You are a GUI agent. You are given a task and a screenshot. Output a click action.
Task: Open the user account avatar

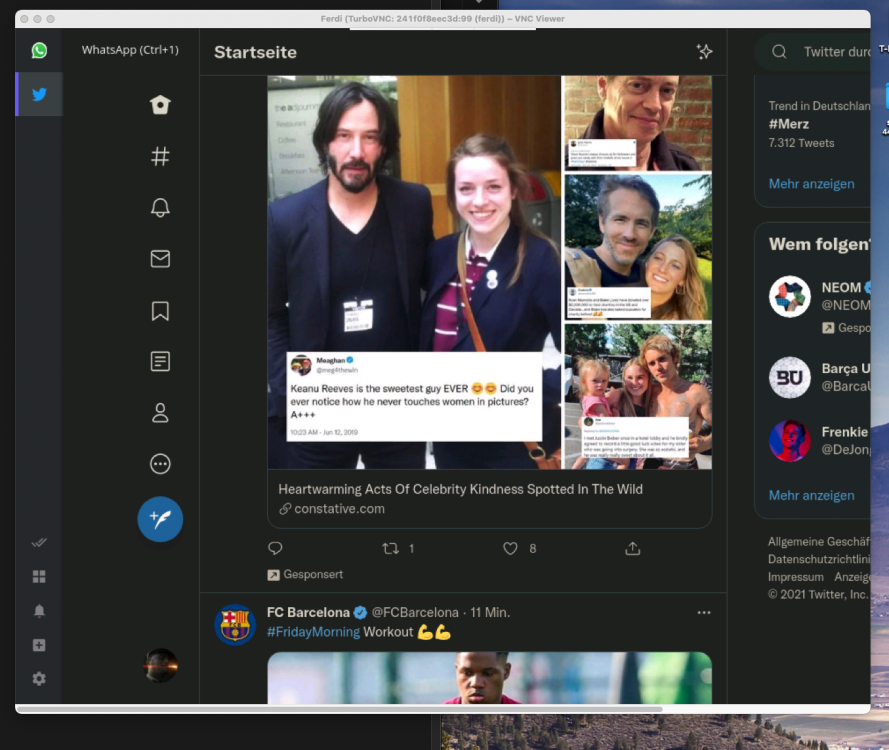[160, 666]
